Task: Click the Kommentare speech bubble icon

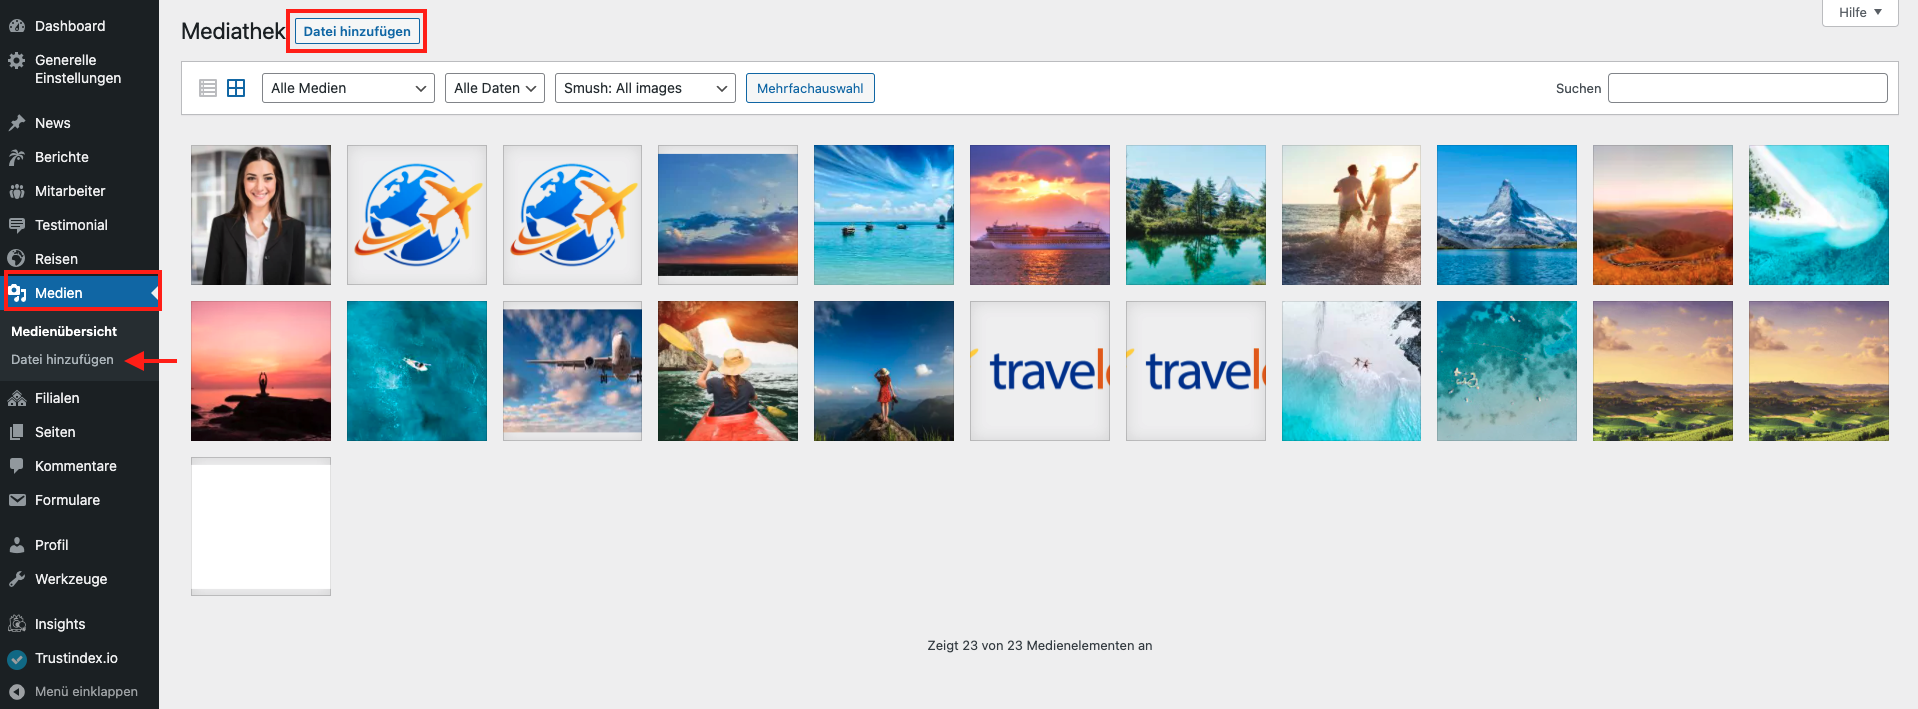Action: 17,466
